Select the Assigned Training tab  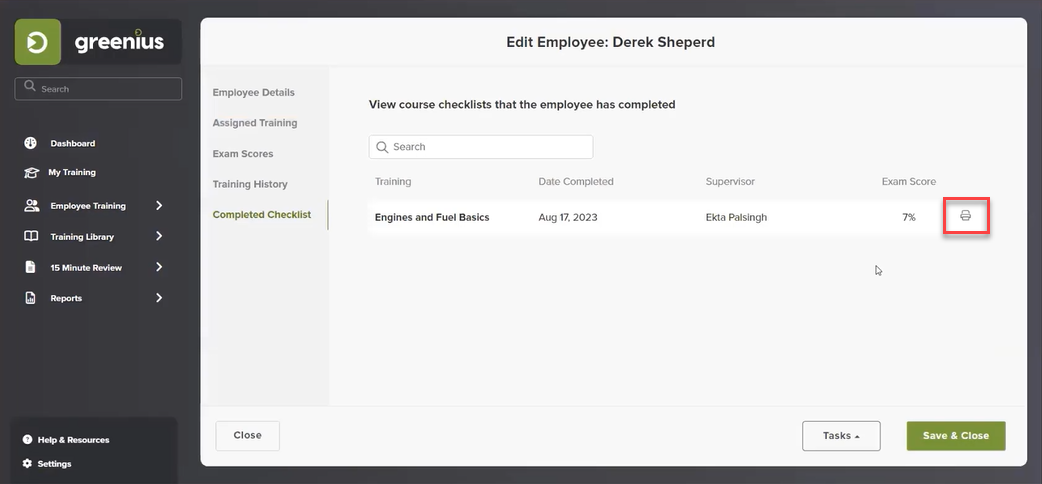[255, 123]
